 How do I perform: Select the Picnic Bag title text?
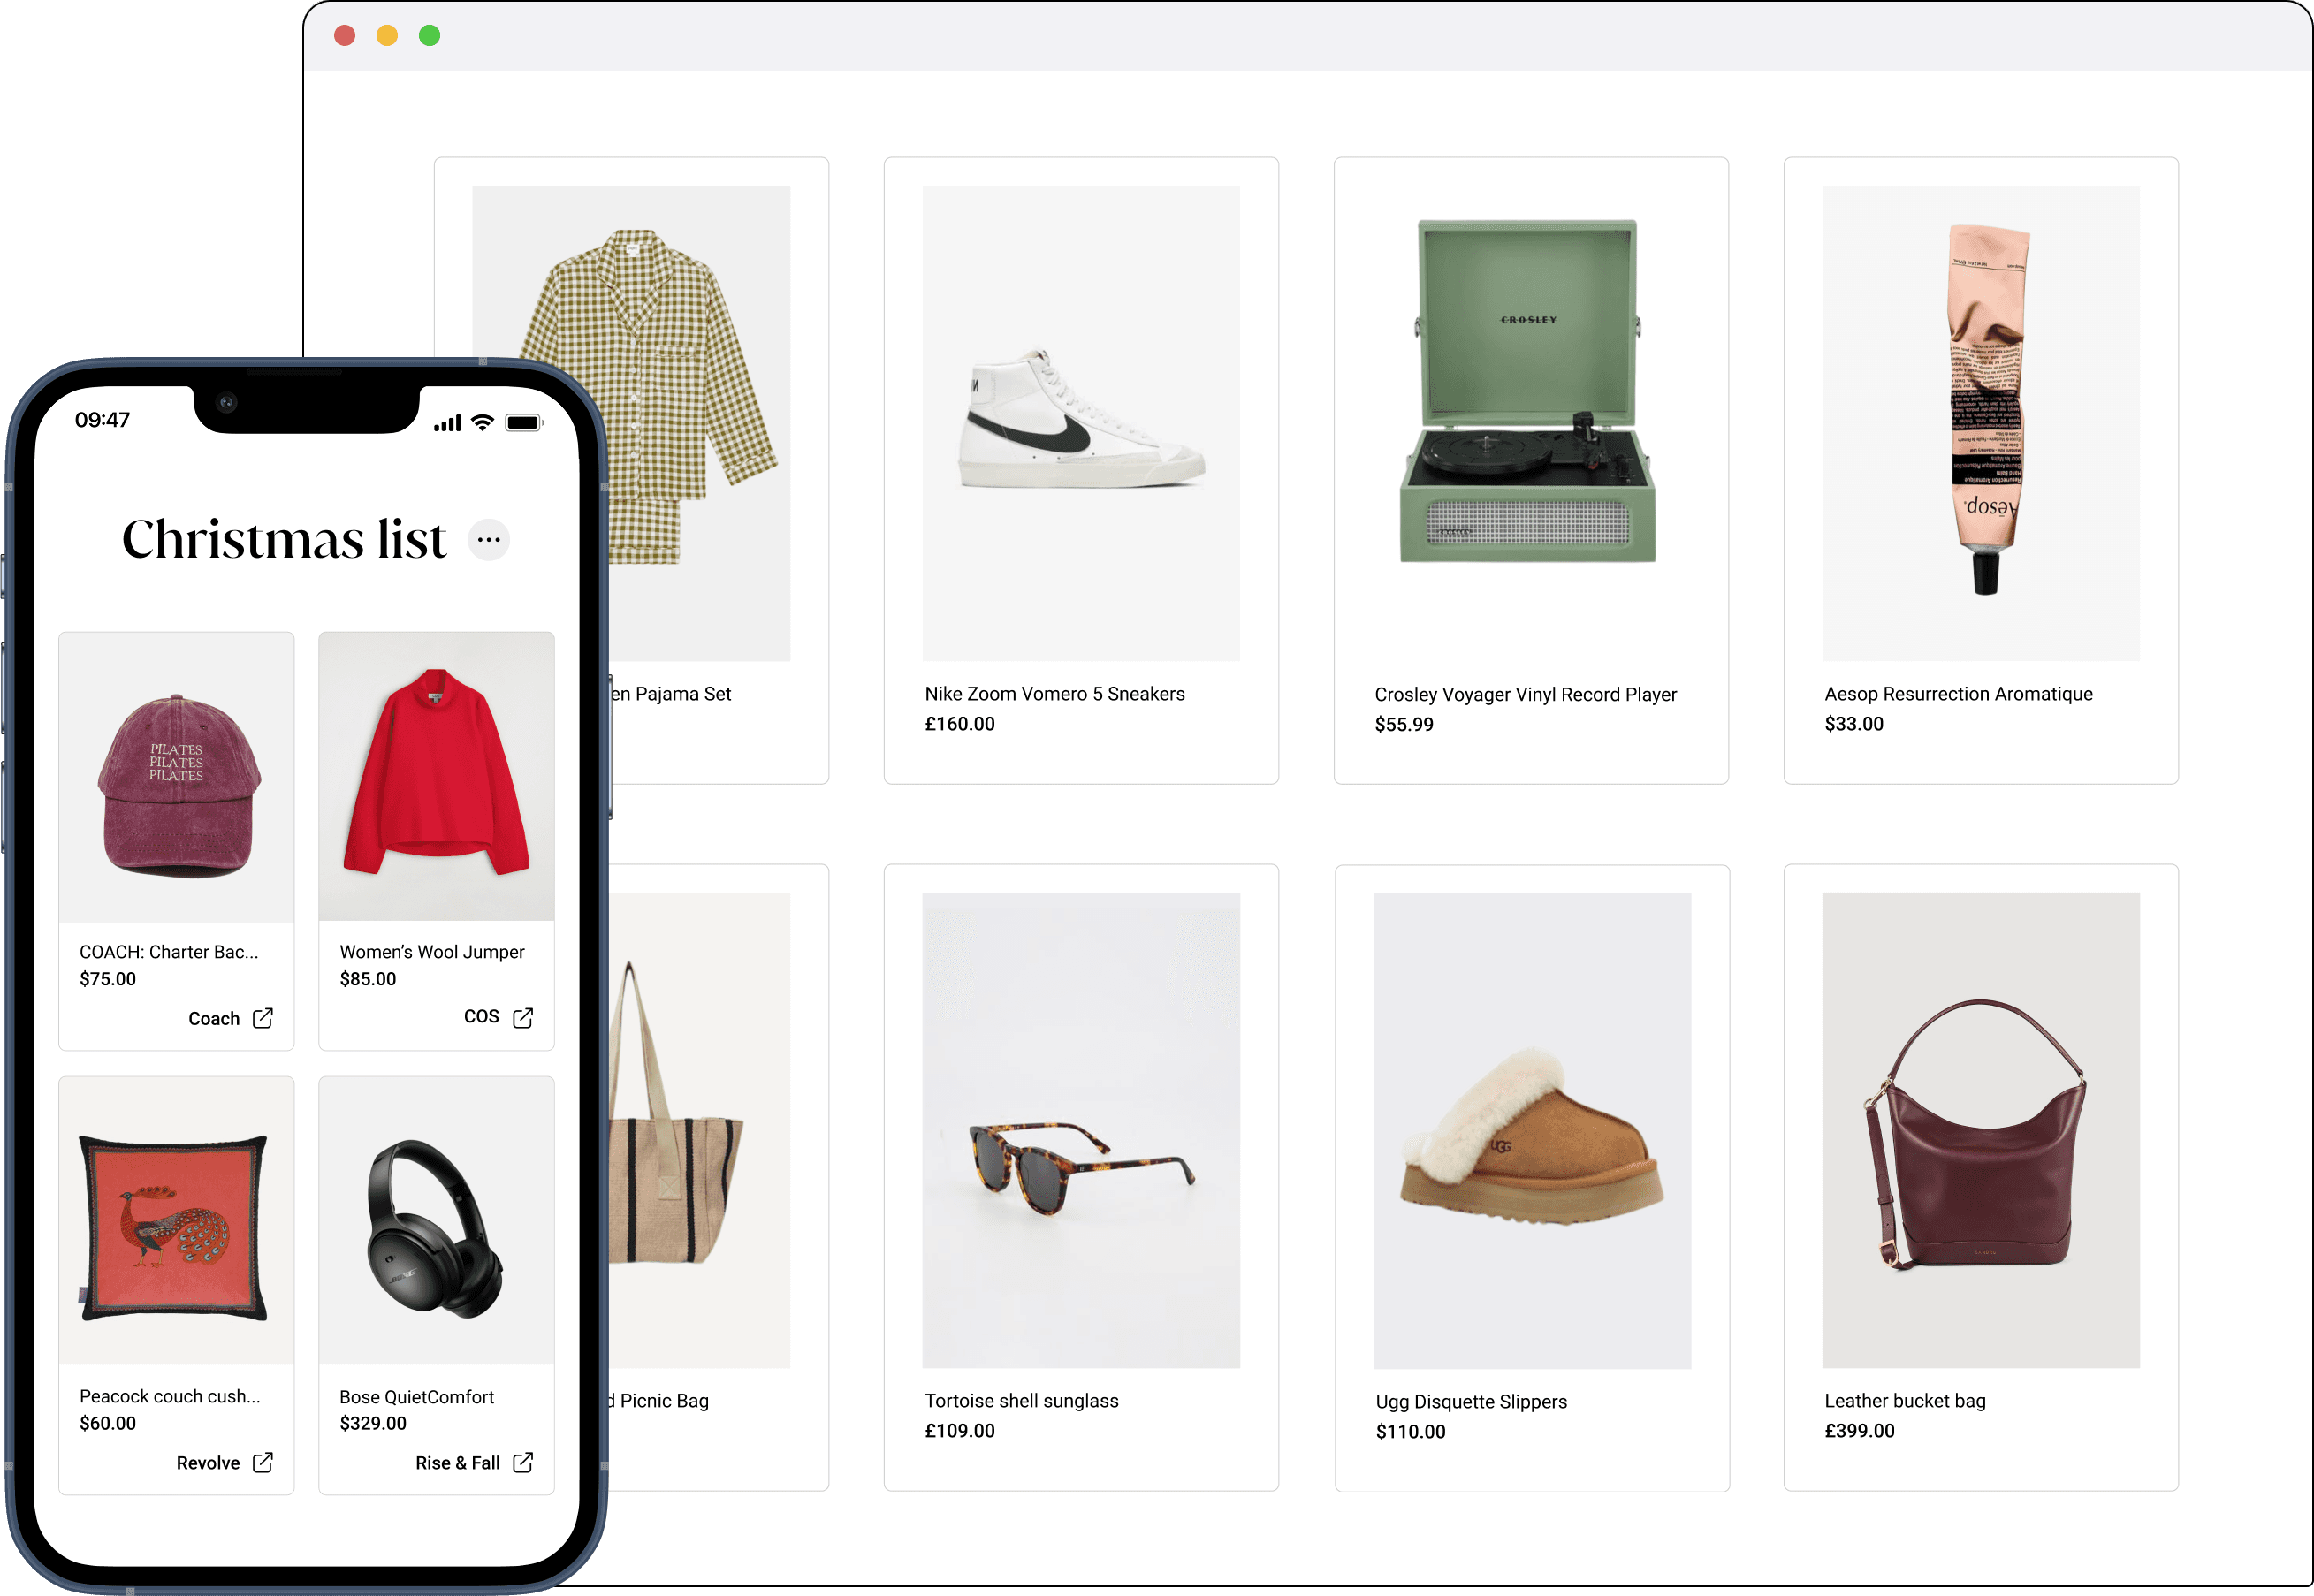(659, 1401)
